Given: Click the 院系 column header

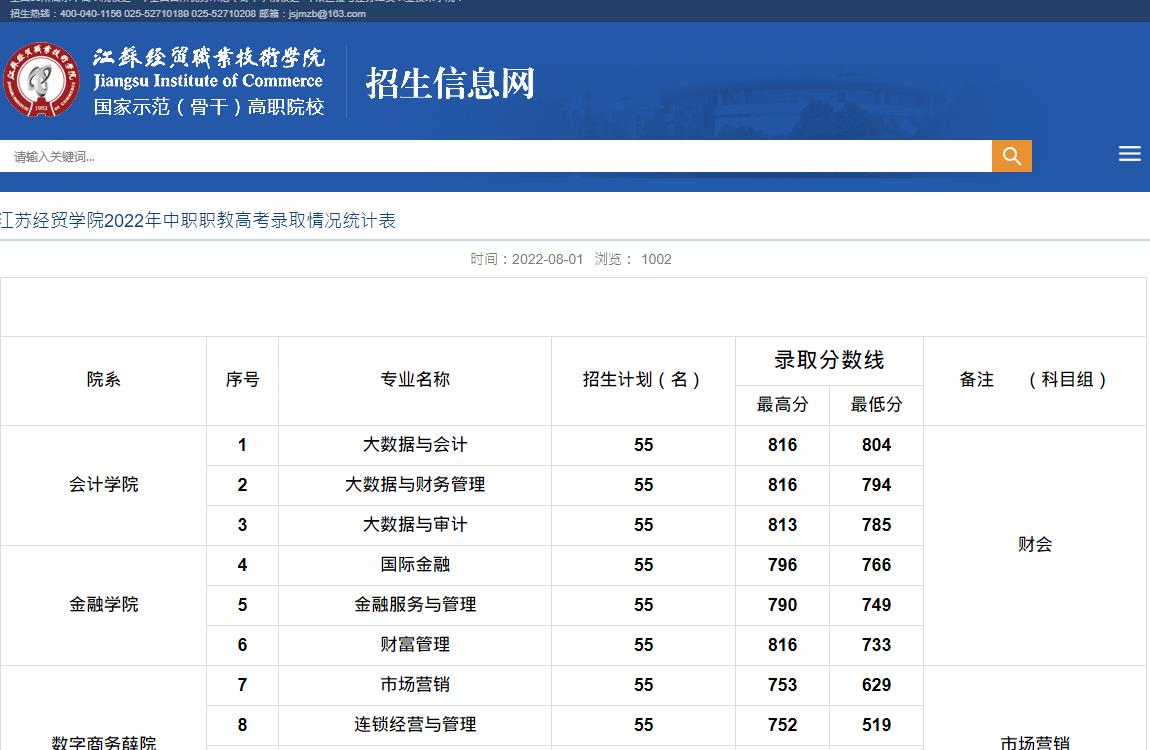Looking at the screenshot, I should (x=103, y=380).
